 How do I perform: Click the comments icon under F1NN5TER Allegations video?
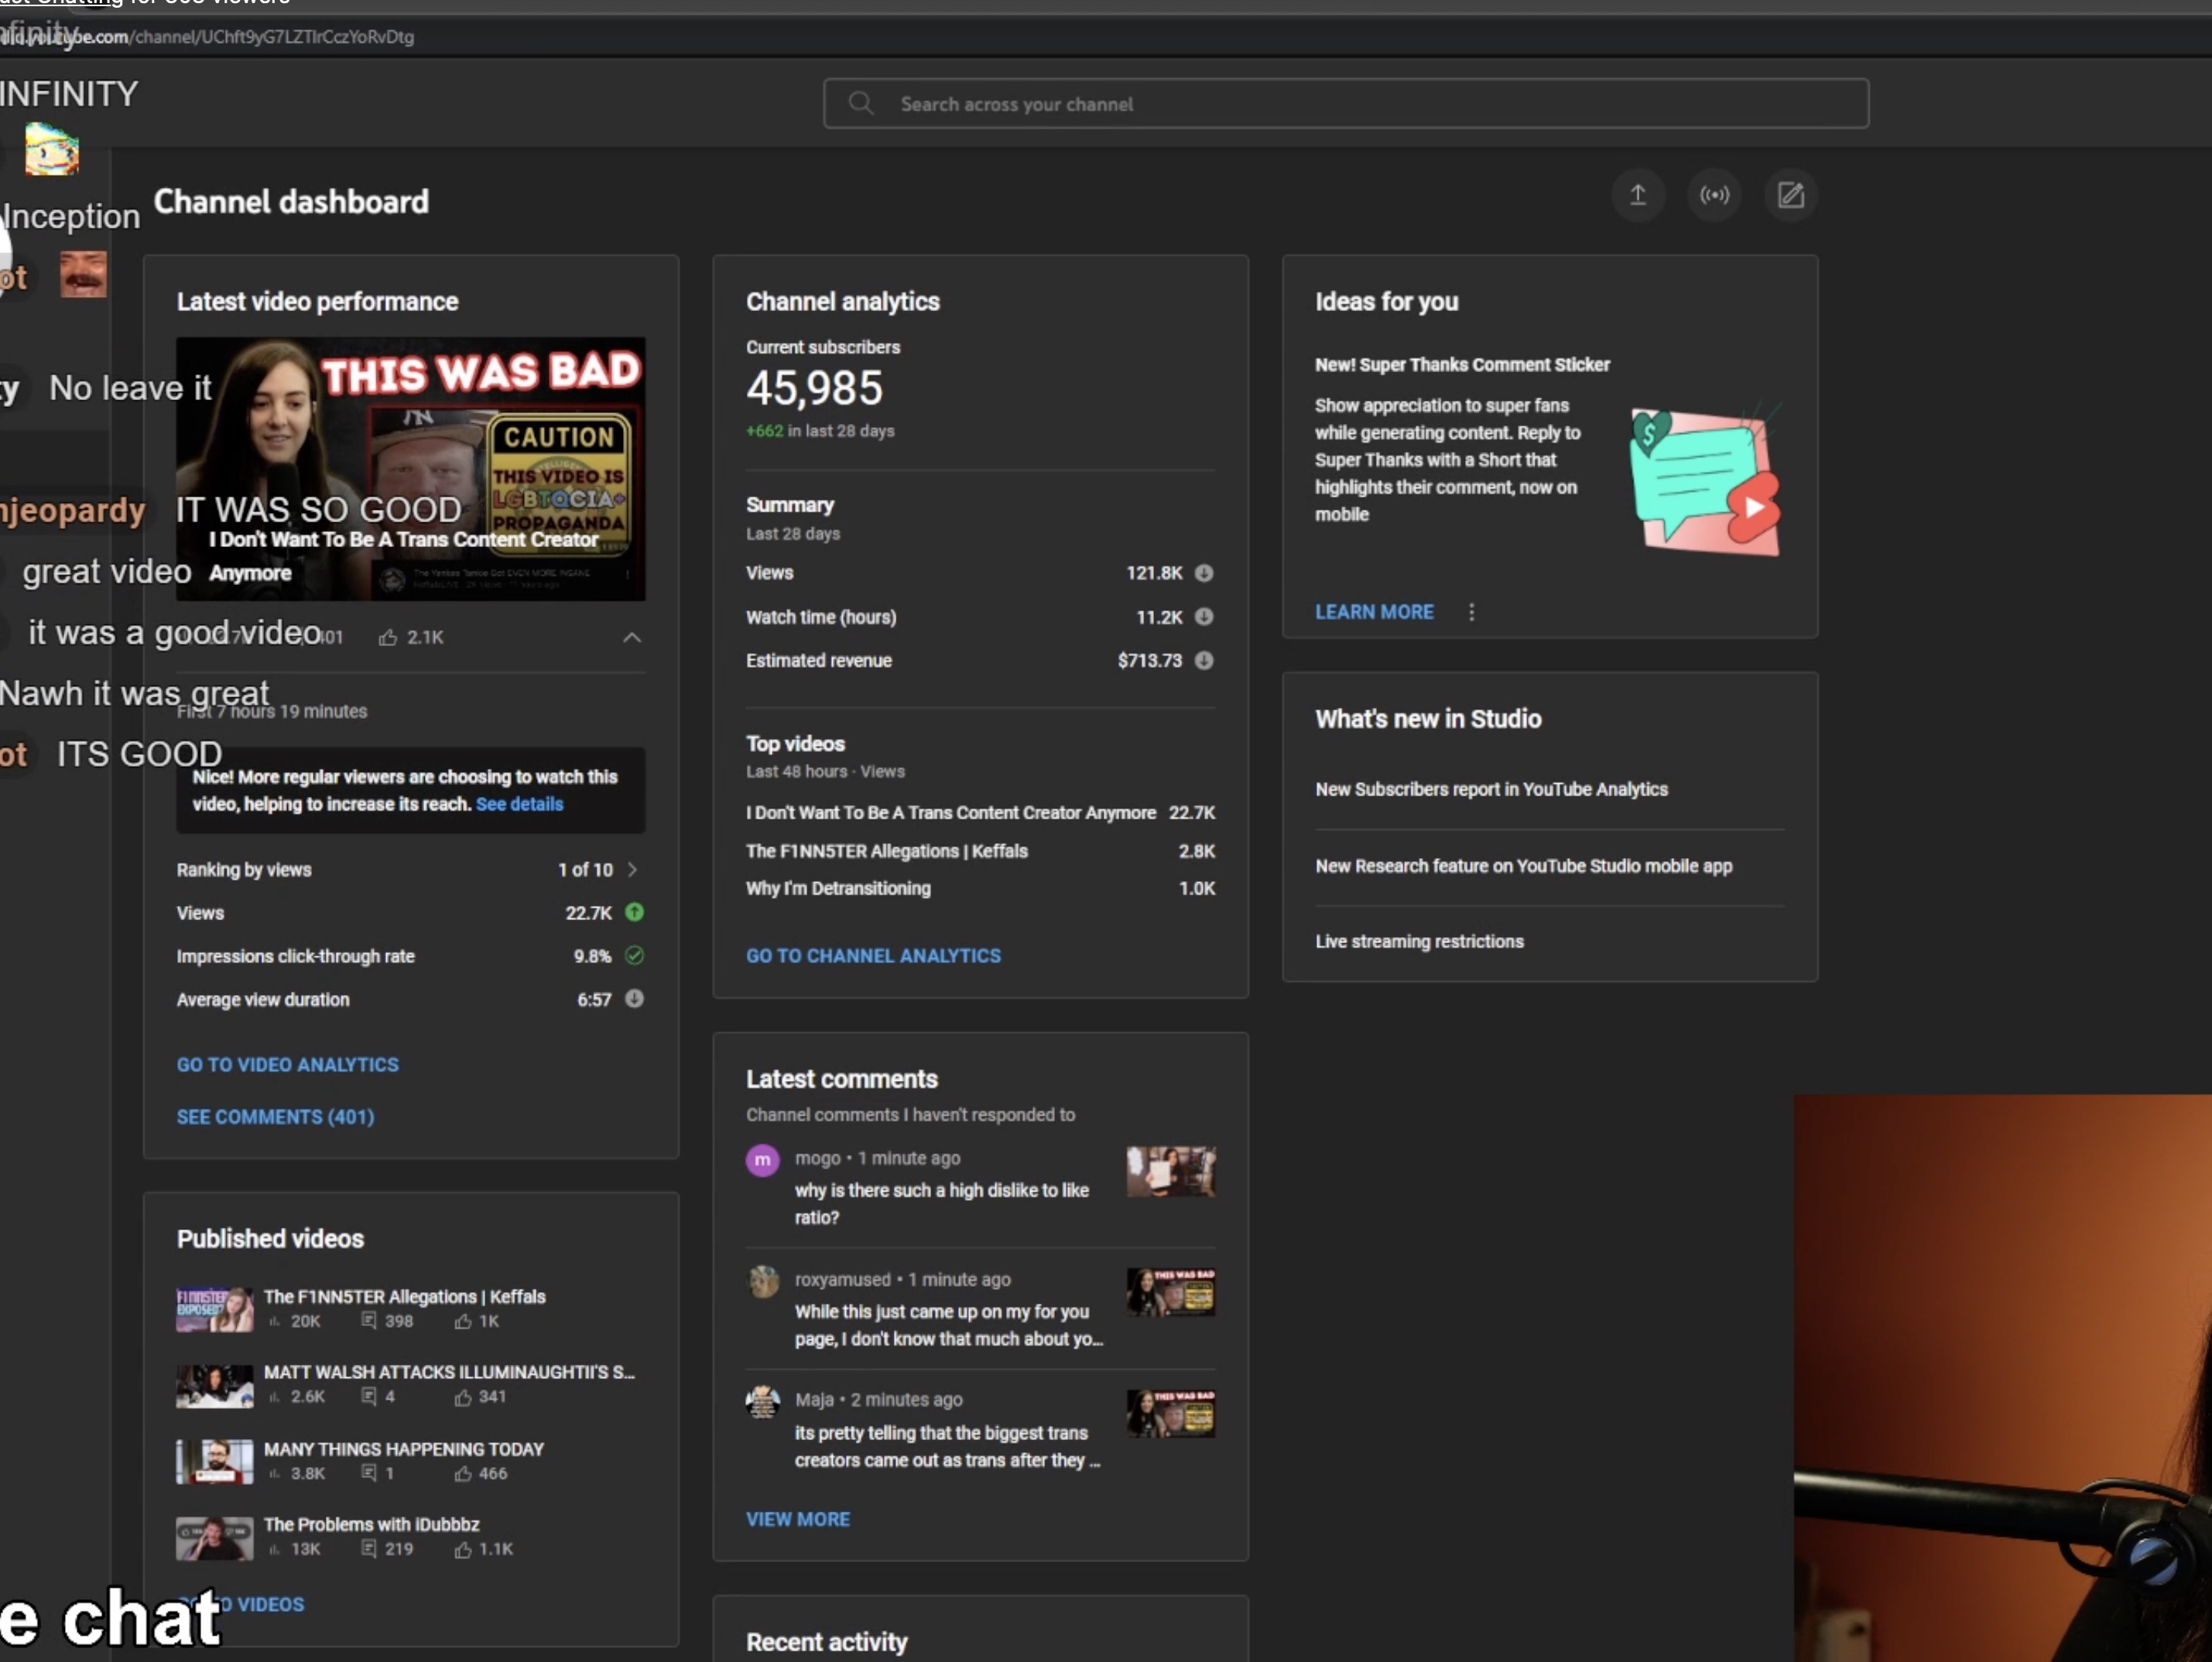tap(369, 1321)
